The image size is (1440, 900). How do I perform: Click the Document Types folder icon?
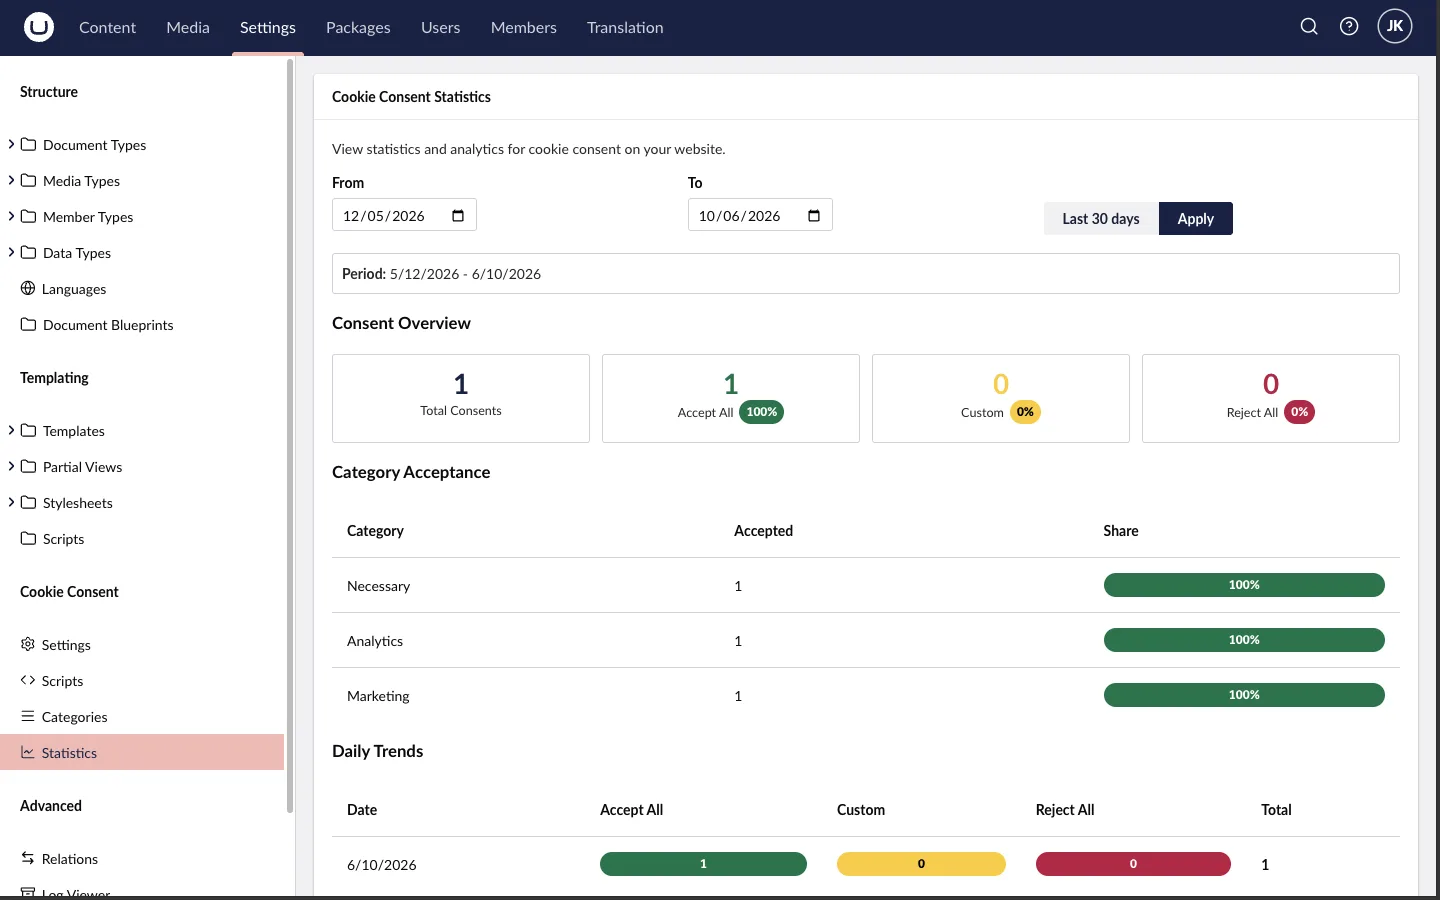tap(29, 145)
